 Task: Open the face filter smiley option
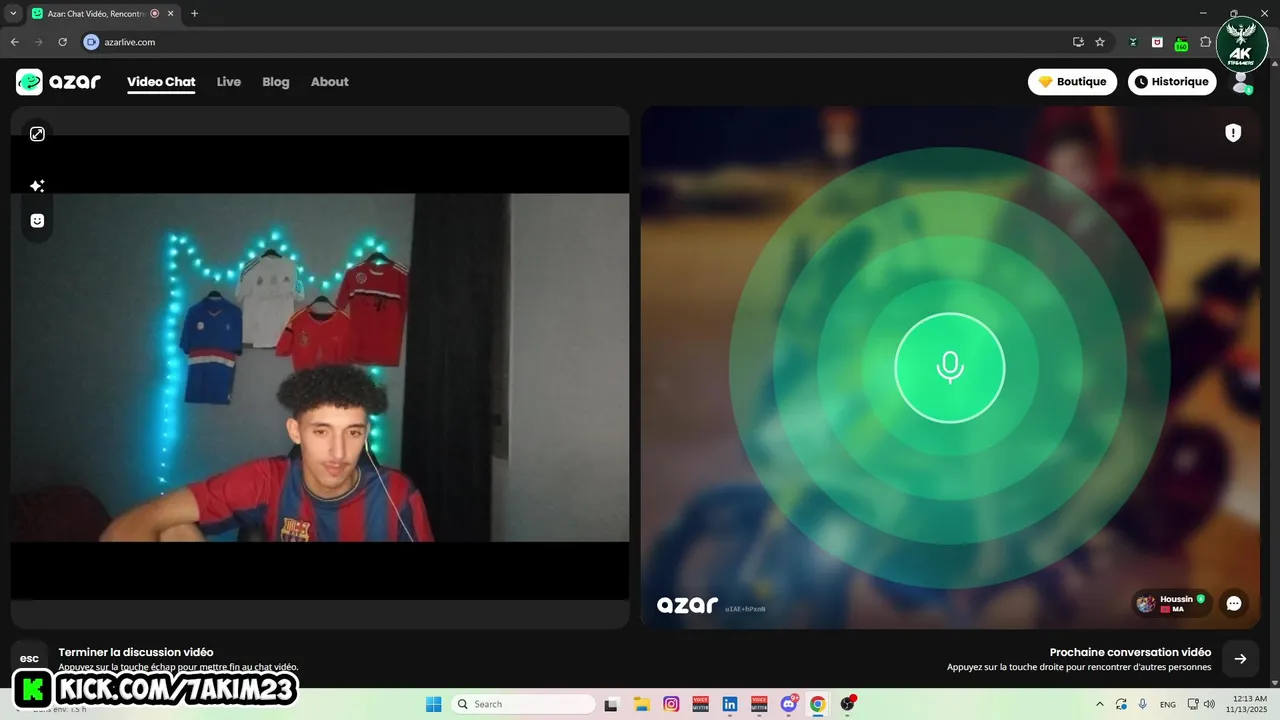[37, 221]
